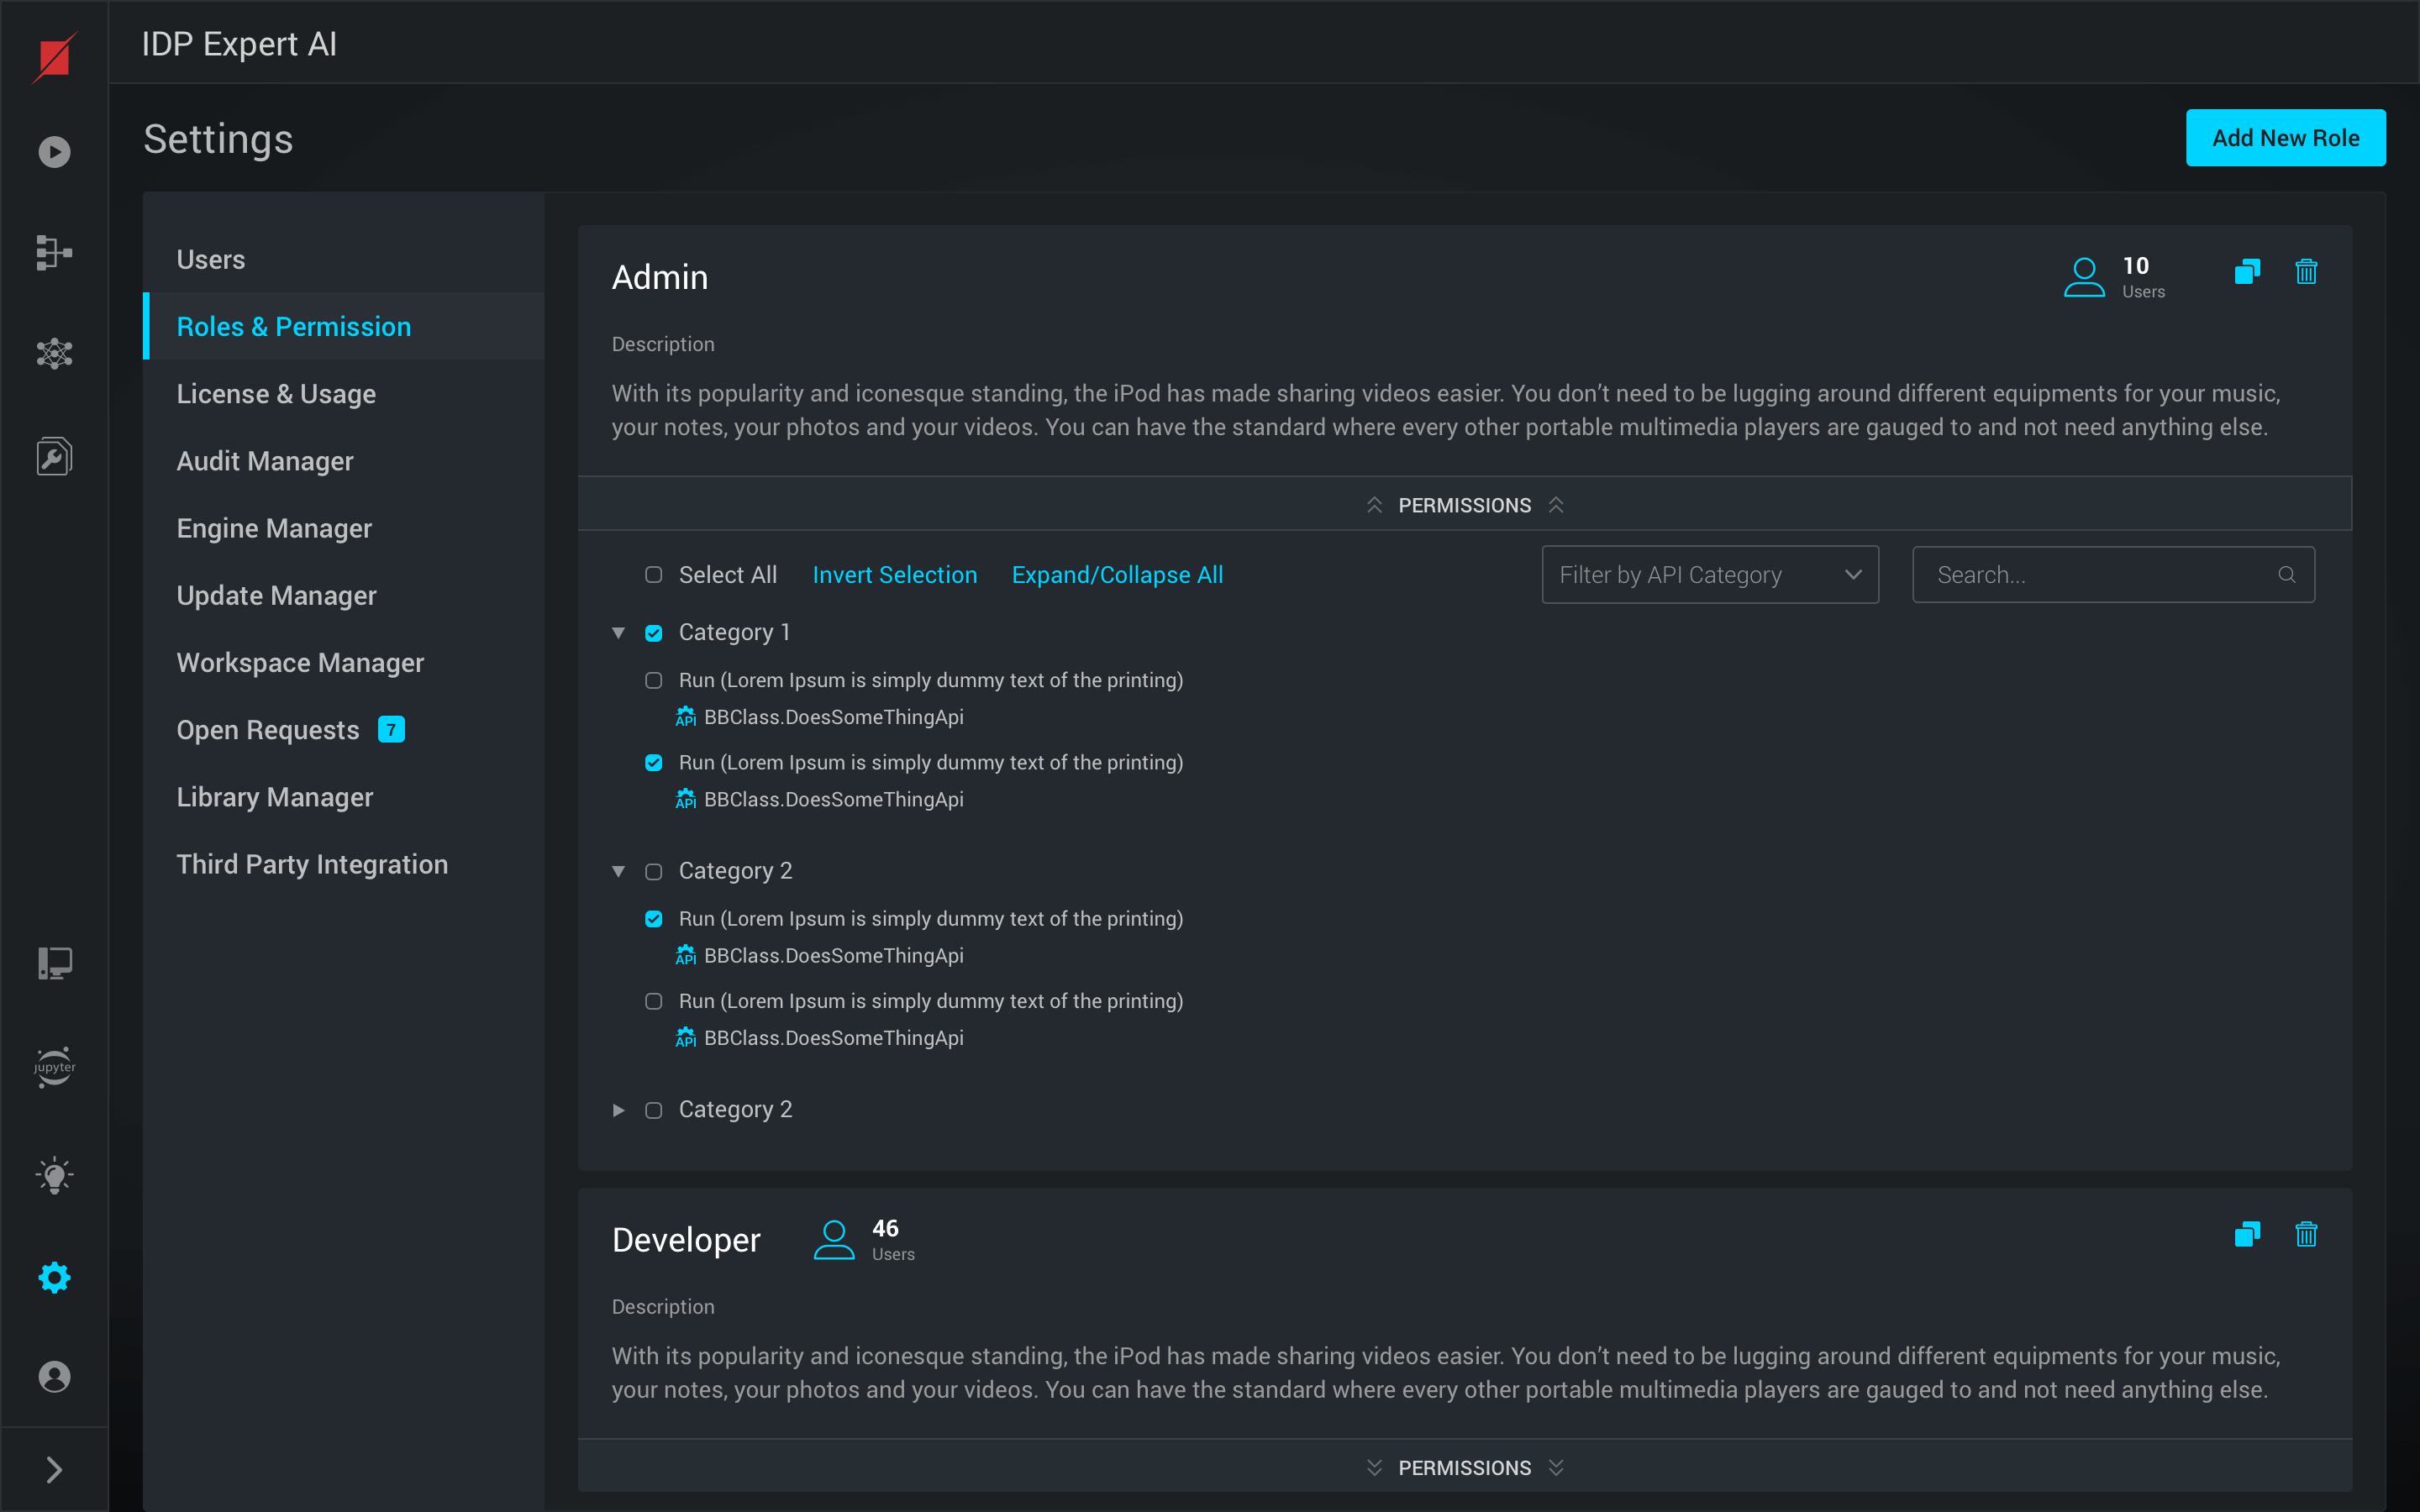The width and height of the screenshot is (2420, 1512).
Task: Delete the Developer role via trash icon
Action: 2306,1235
